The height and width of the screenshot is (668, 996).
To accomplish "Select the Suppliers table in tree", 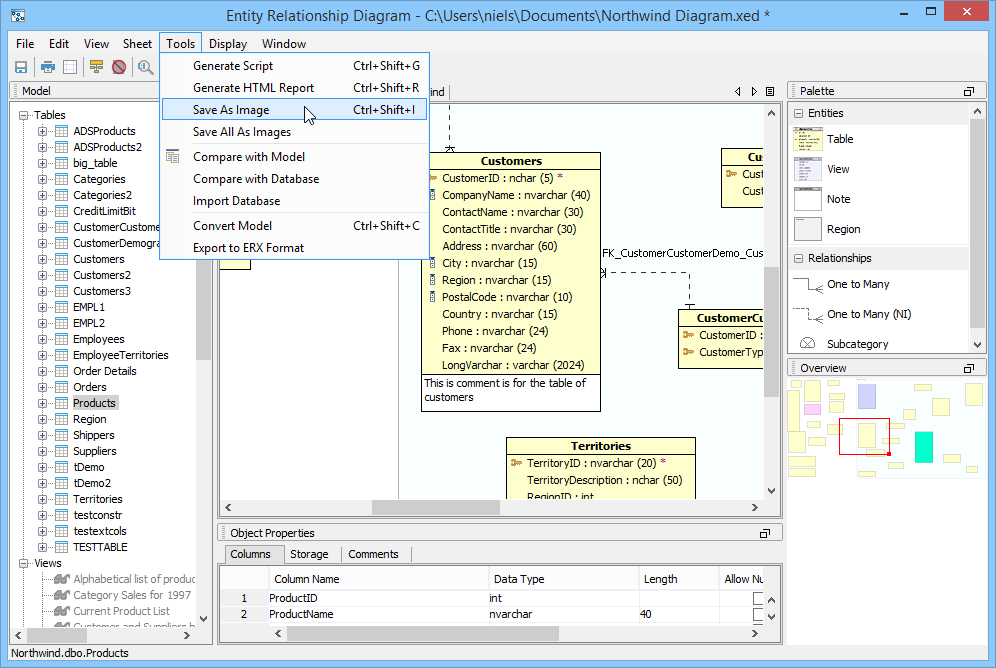I will 95,451.
